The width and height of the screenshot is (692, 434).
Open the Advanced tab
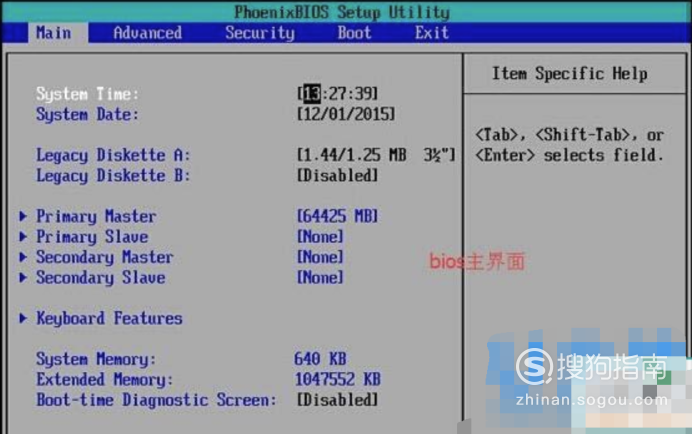pos(147,33)
